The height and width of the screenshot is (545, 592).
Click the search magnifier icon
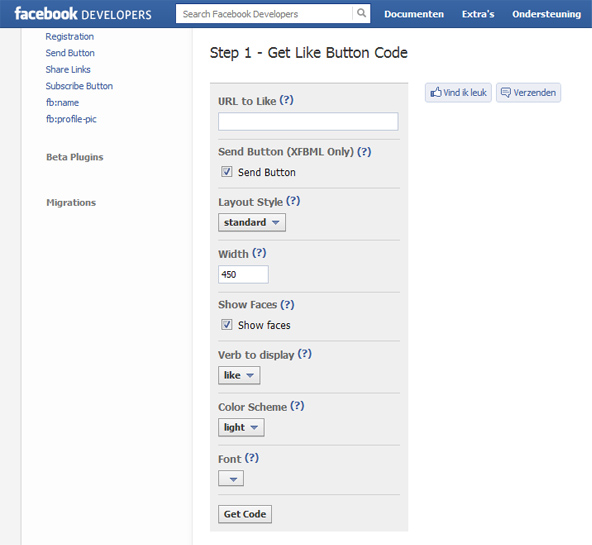click(361, 14)
